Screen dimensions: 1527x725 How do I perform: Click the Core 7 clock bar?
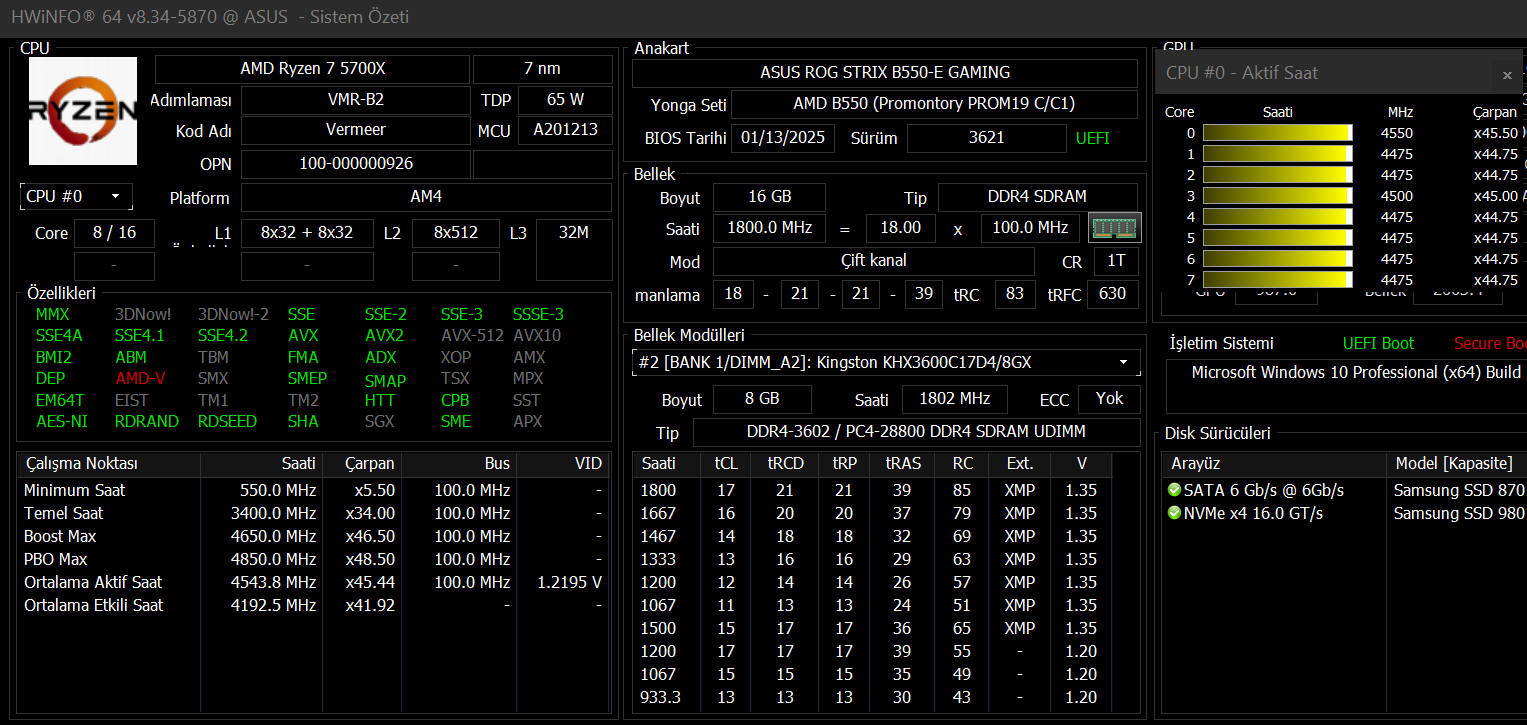[1277, 280]
